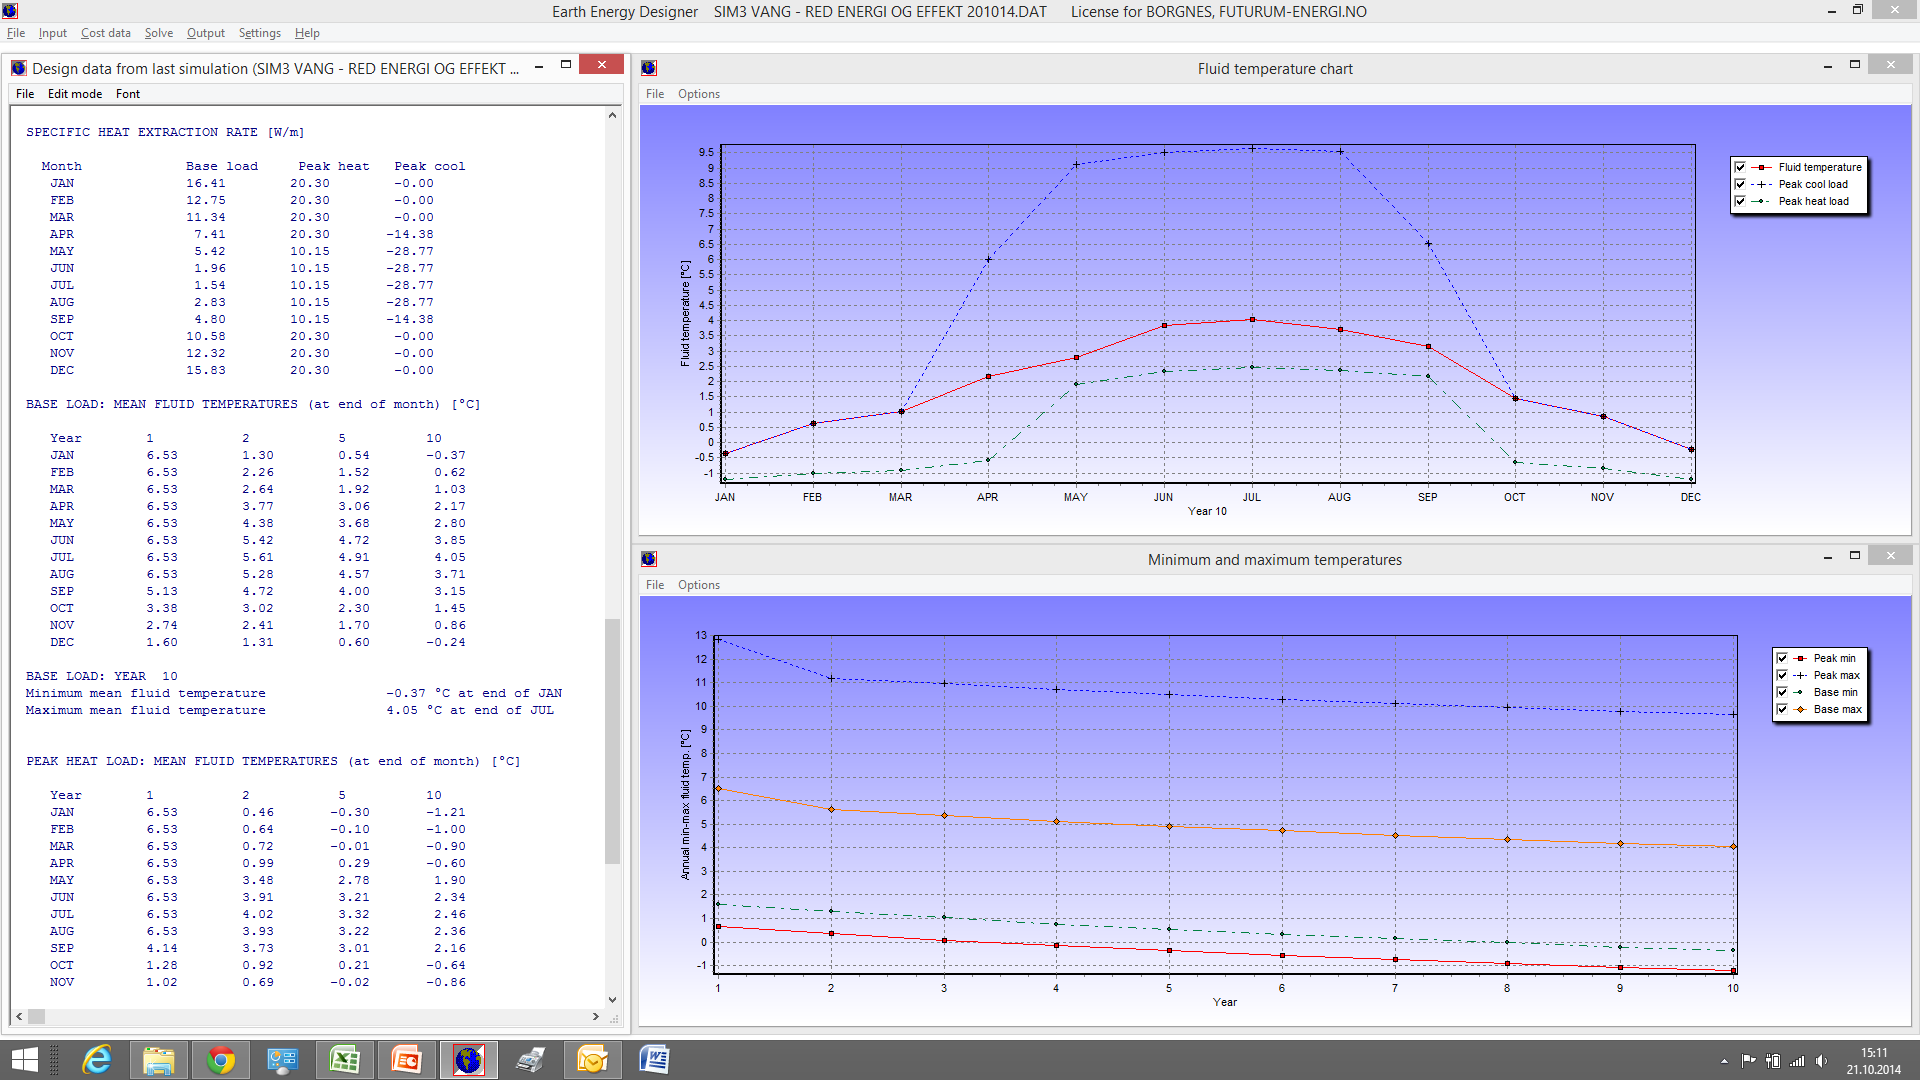Click the Minimum mean fluid temperature line
Image resolution: width=1920 pixels, height=1080 pixels.
pyautogui.click(x=294, y=693)
